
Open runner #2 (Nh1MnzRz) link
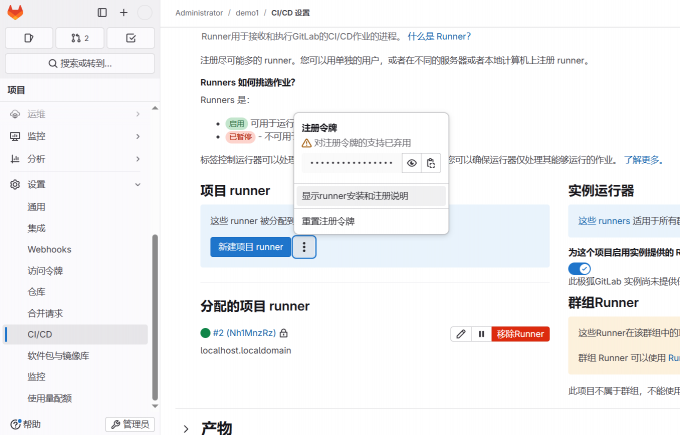(x=244, y=333)
